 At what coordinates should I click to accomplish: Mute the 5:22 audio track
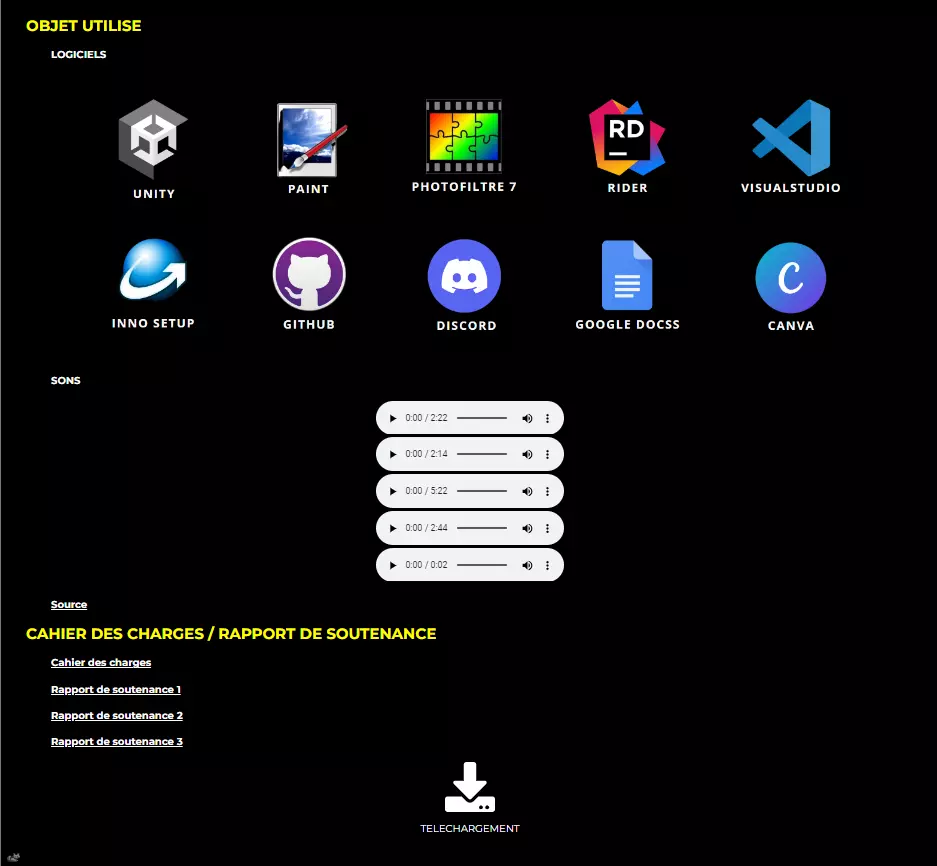pyautogui.click(x=527, y=491)
